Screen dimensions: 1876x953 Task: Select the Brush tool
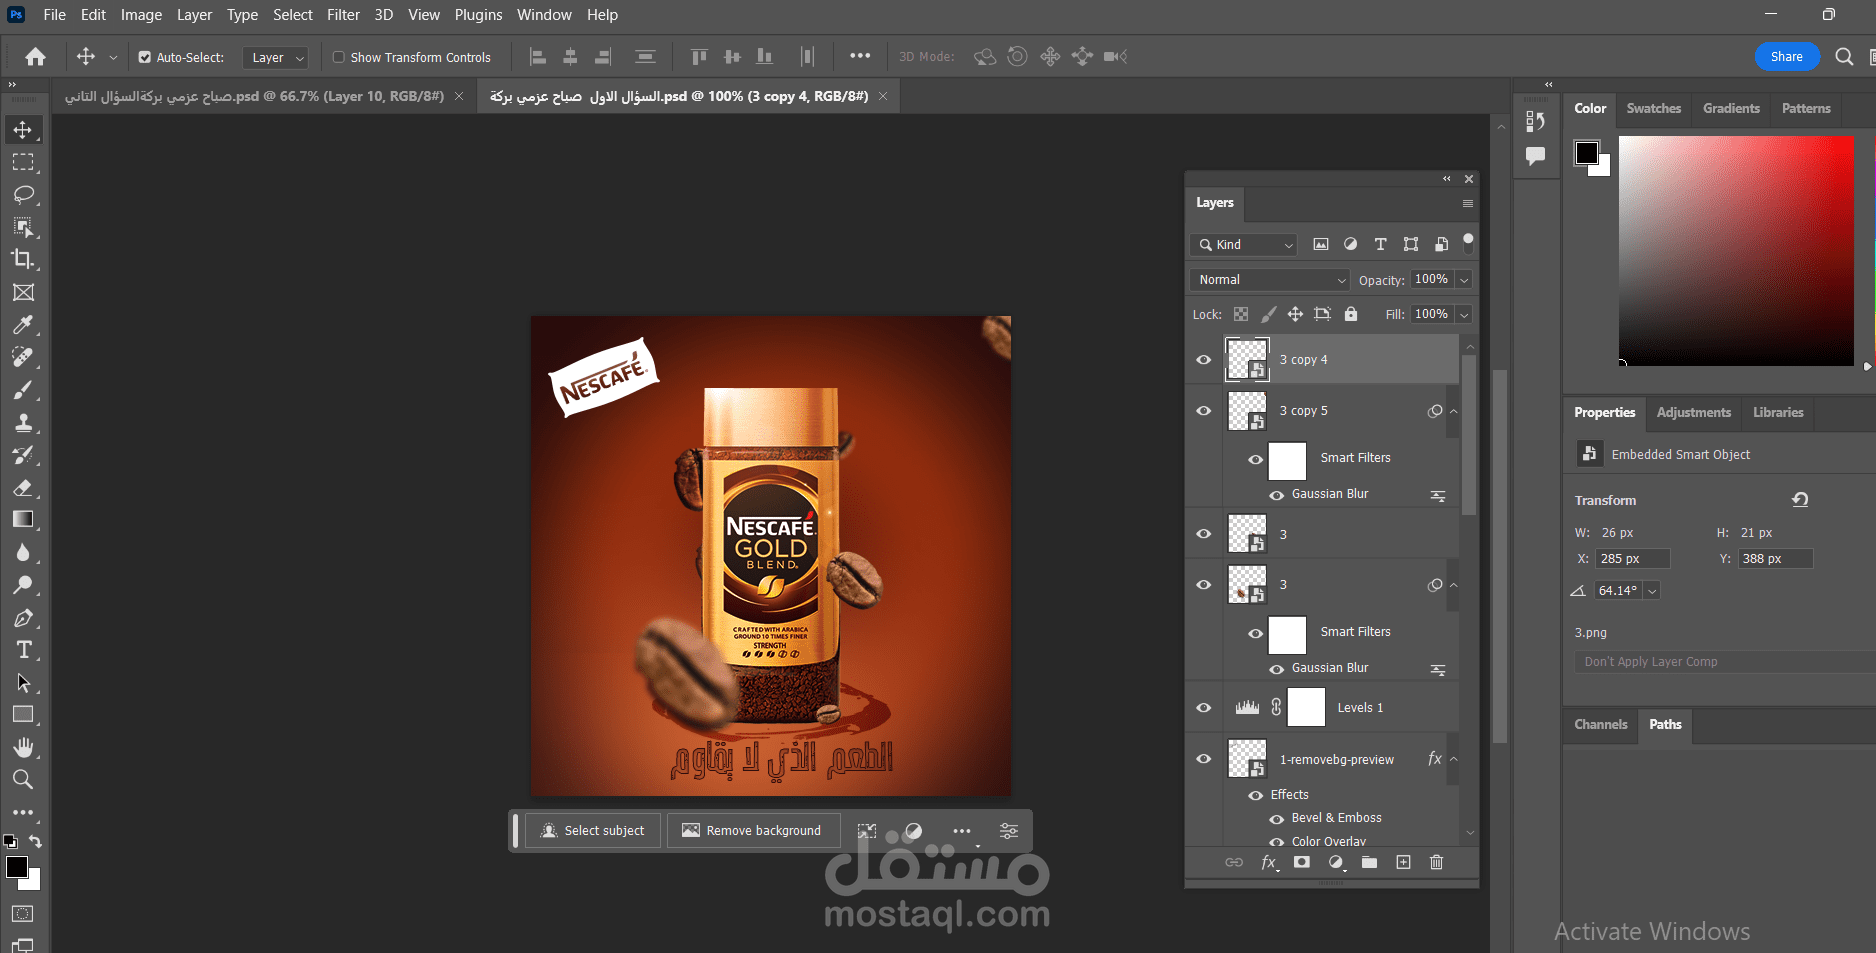tap(23, 390)
